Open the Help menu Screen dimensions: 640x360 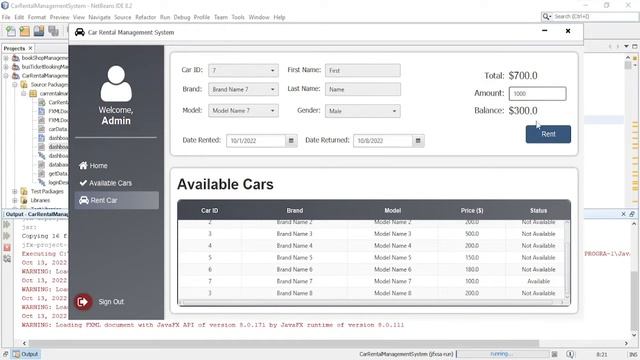coord(279,17)
